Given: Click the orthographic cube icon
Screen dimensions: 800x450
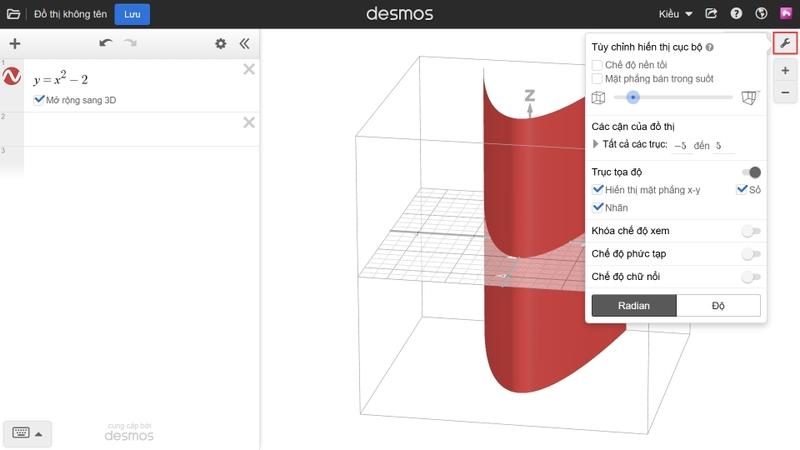Looking at the screenshot, I should [598, 97].
